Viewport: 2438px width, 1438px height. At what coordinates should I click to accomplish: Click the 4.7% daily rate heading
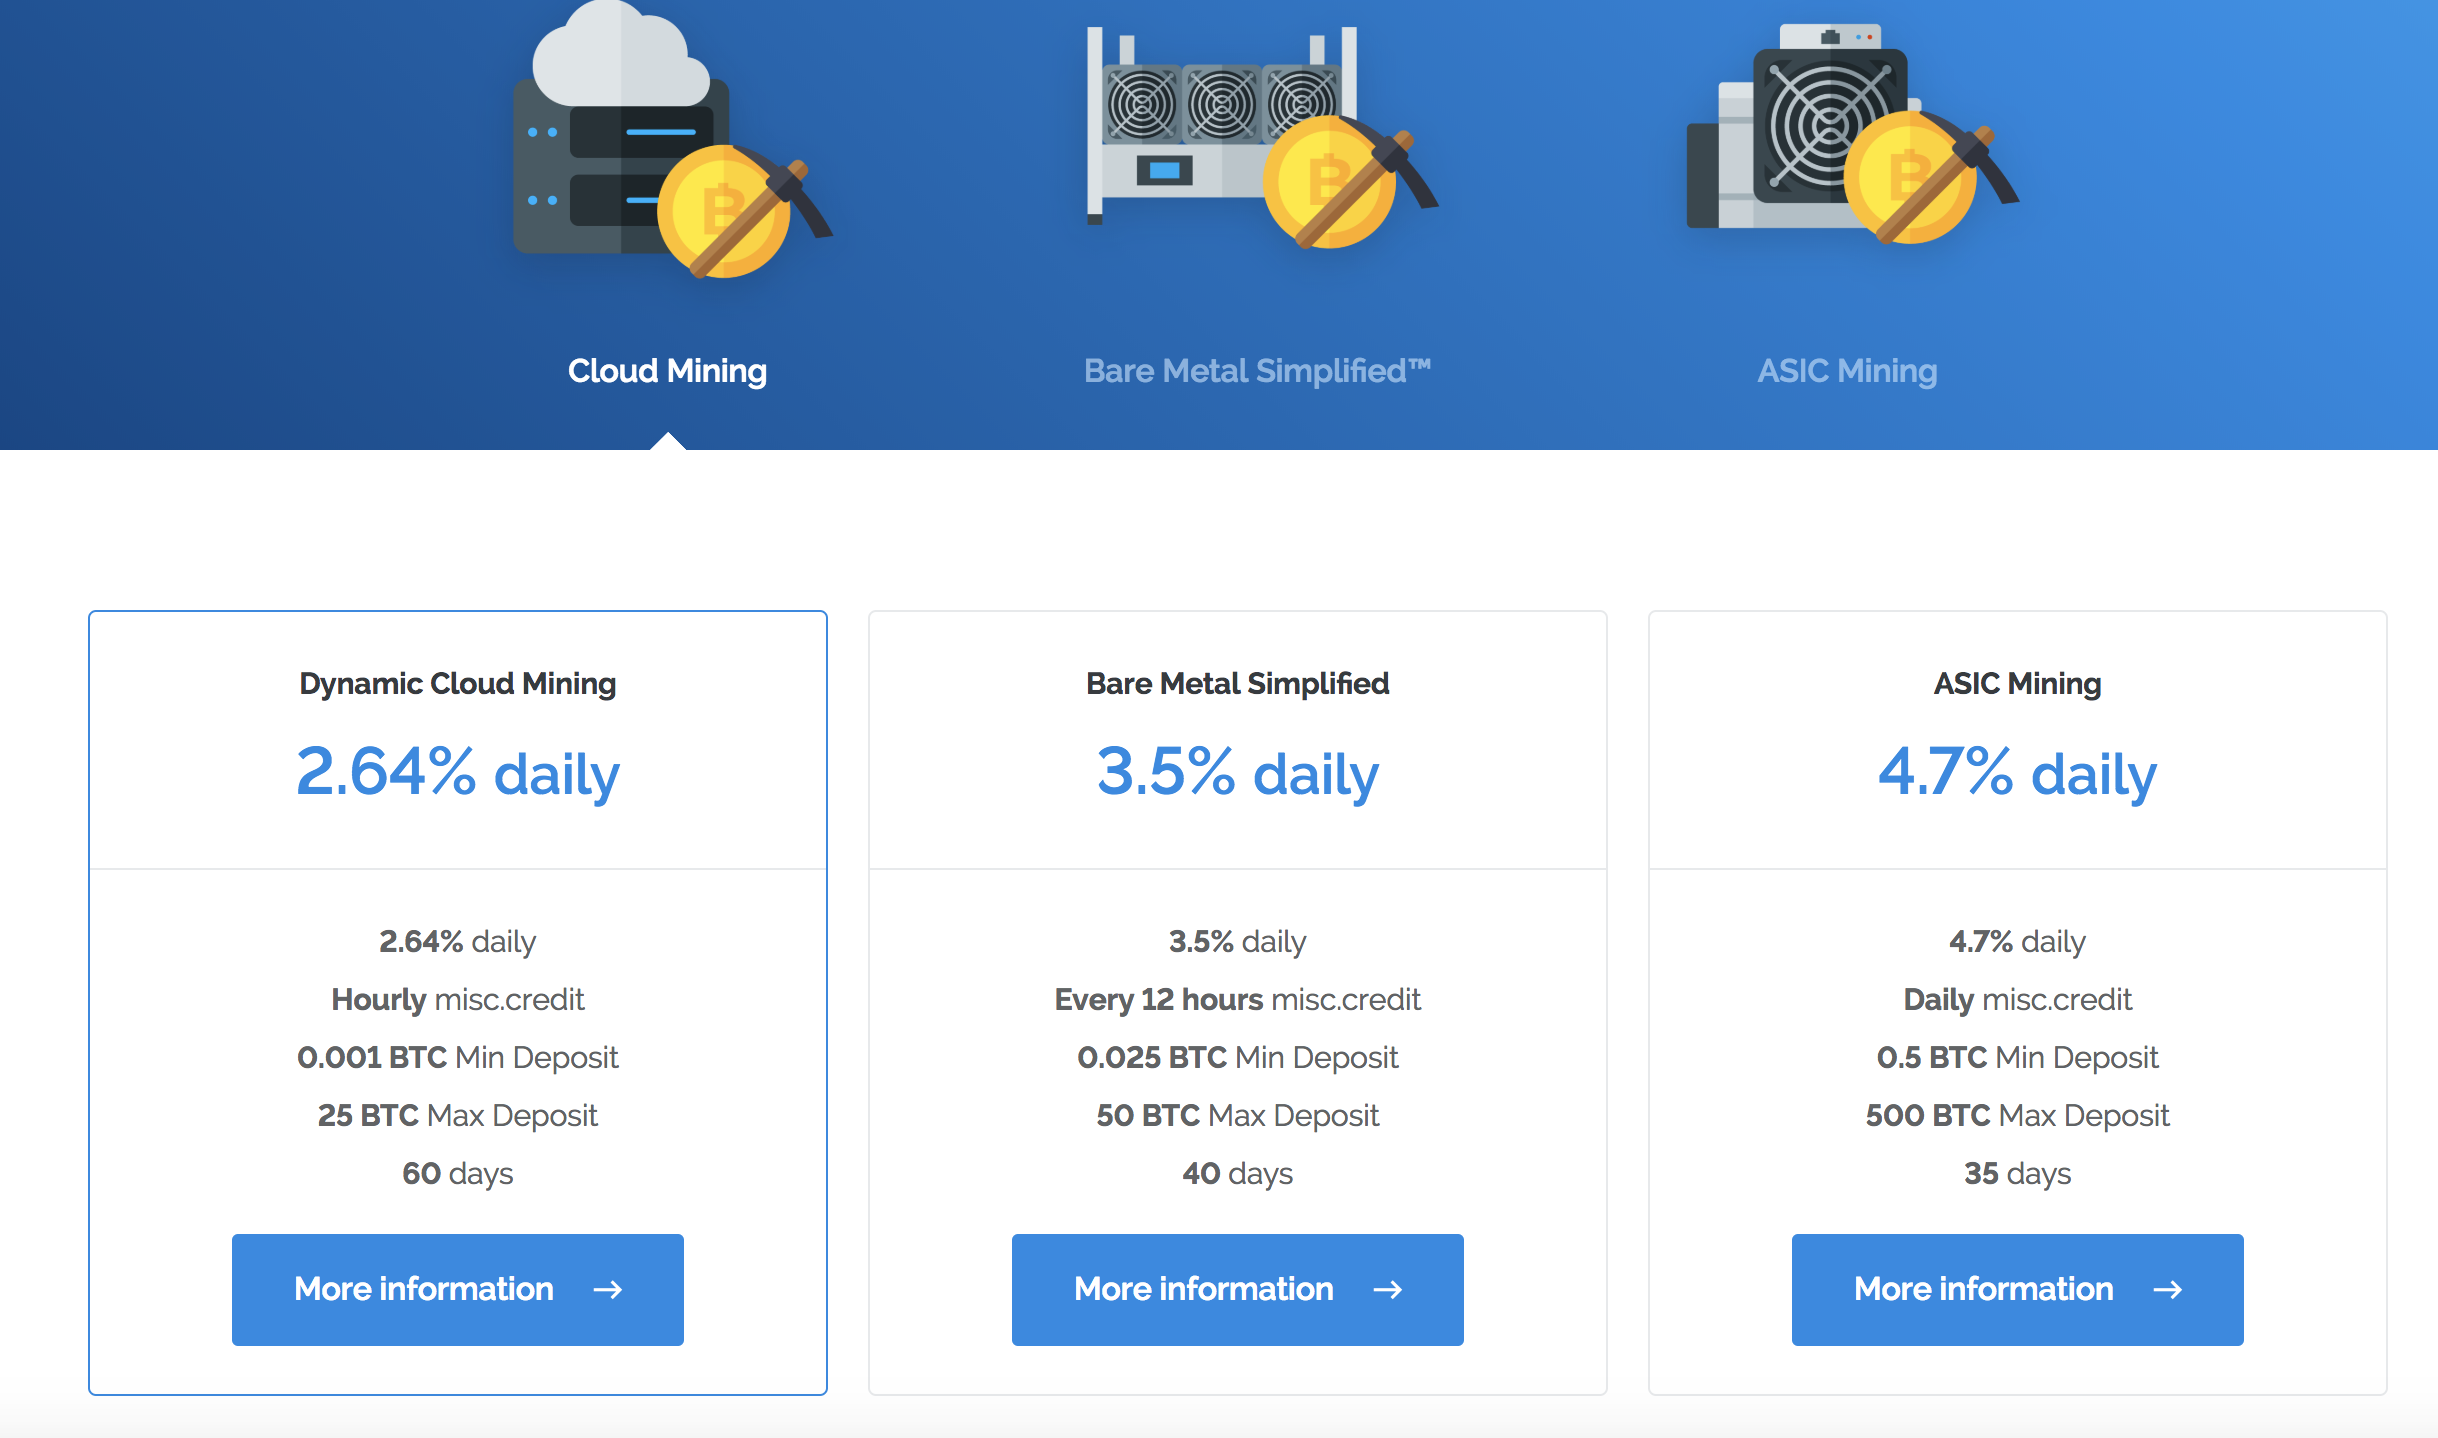tap(2017, 773)
